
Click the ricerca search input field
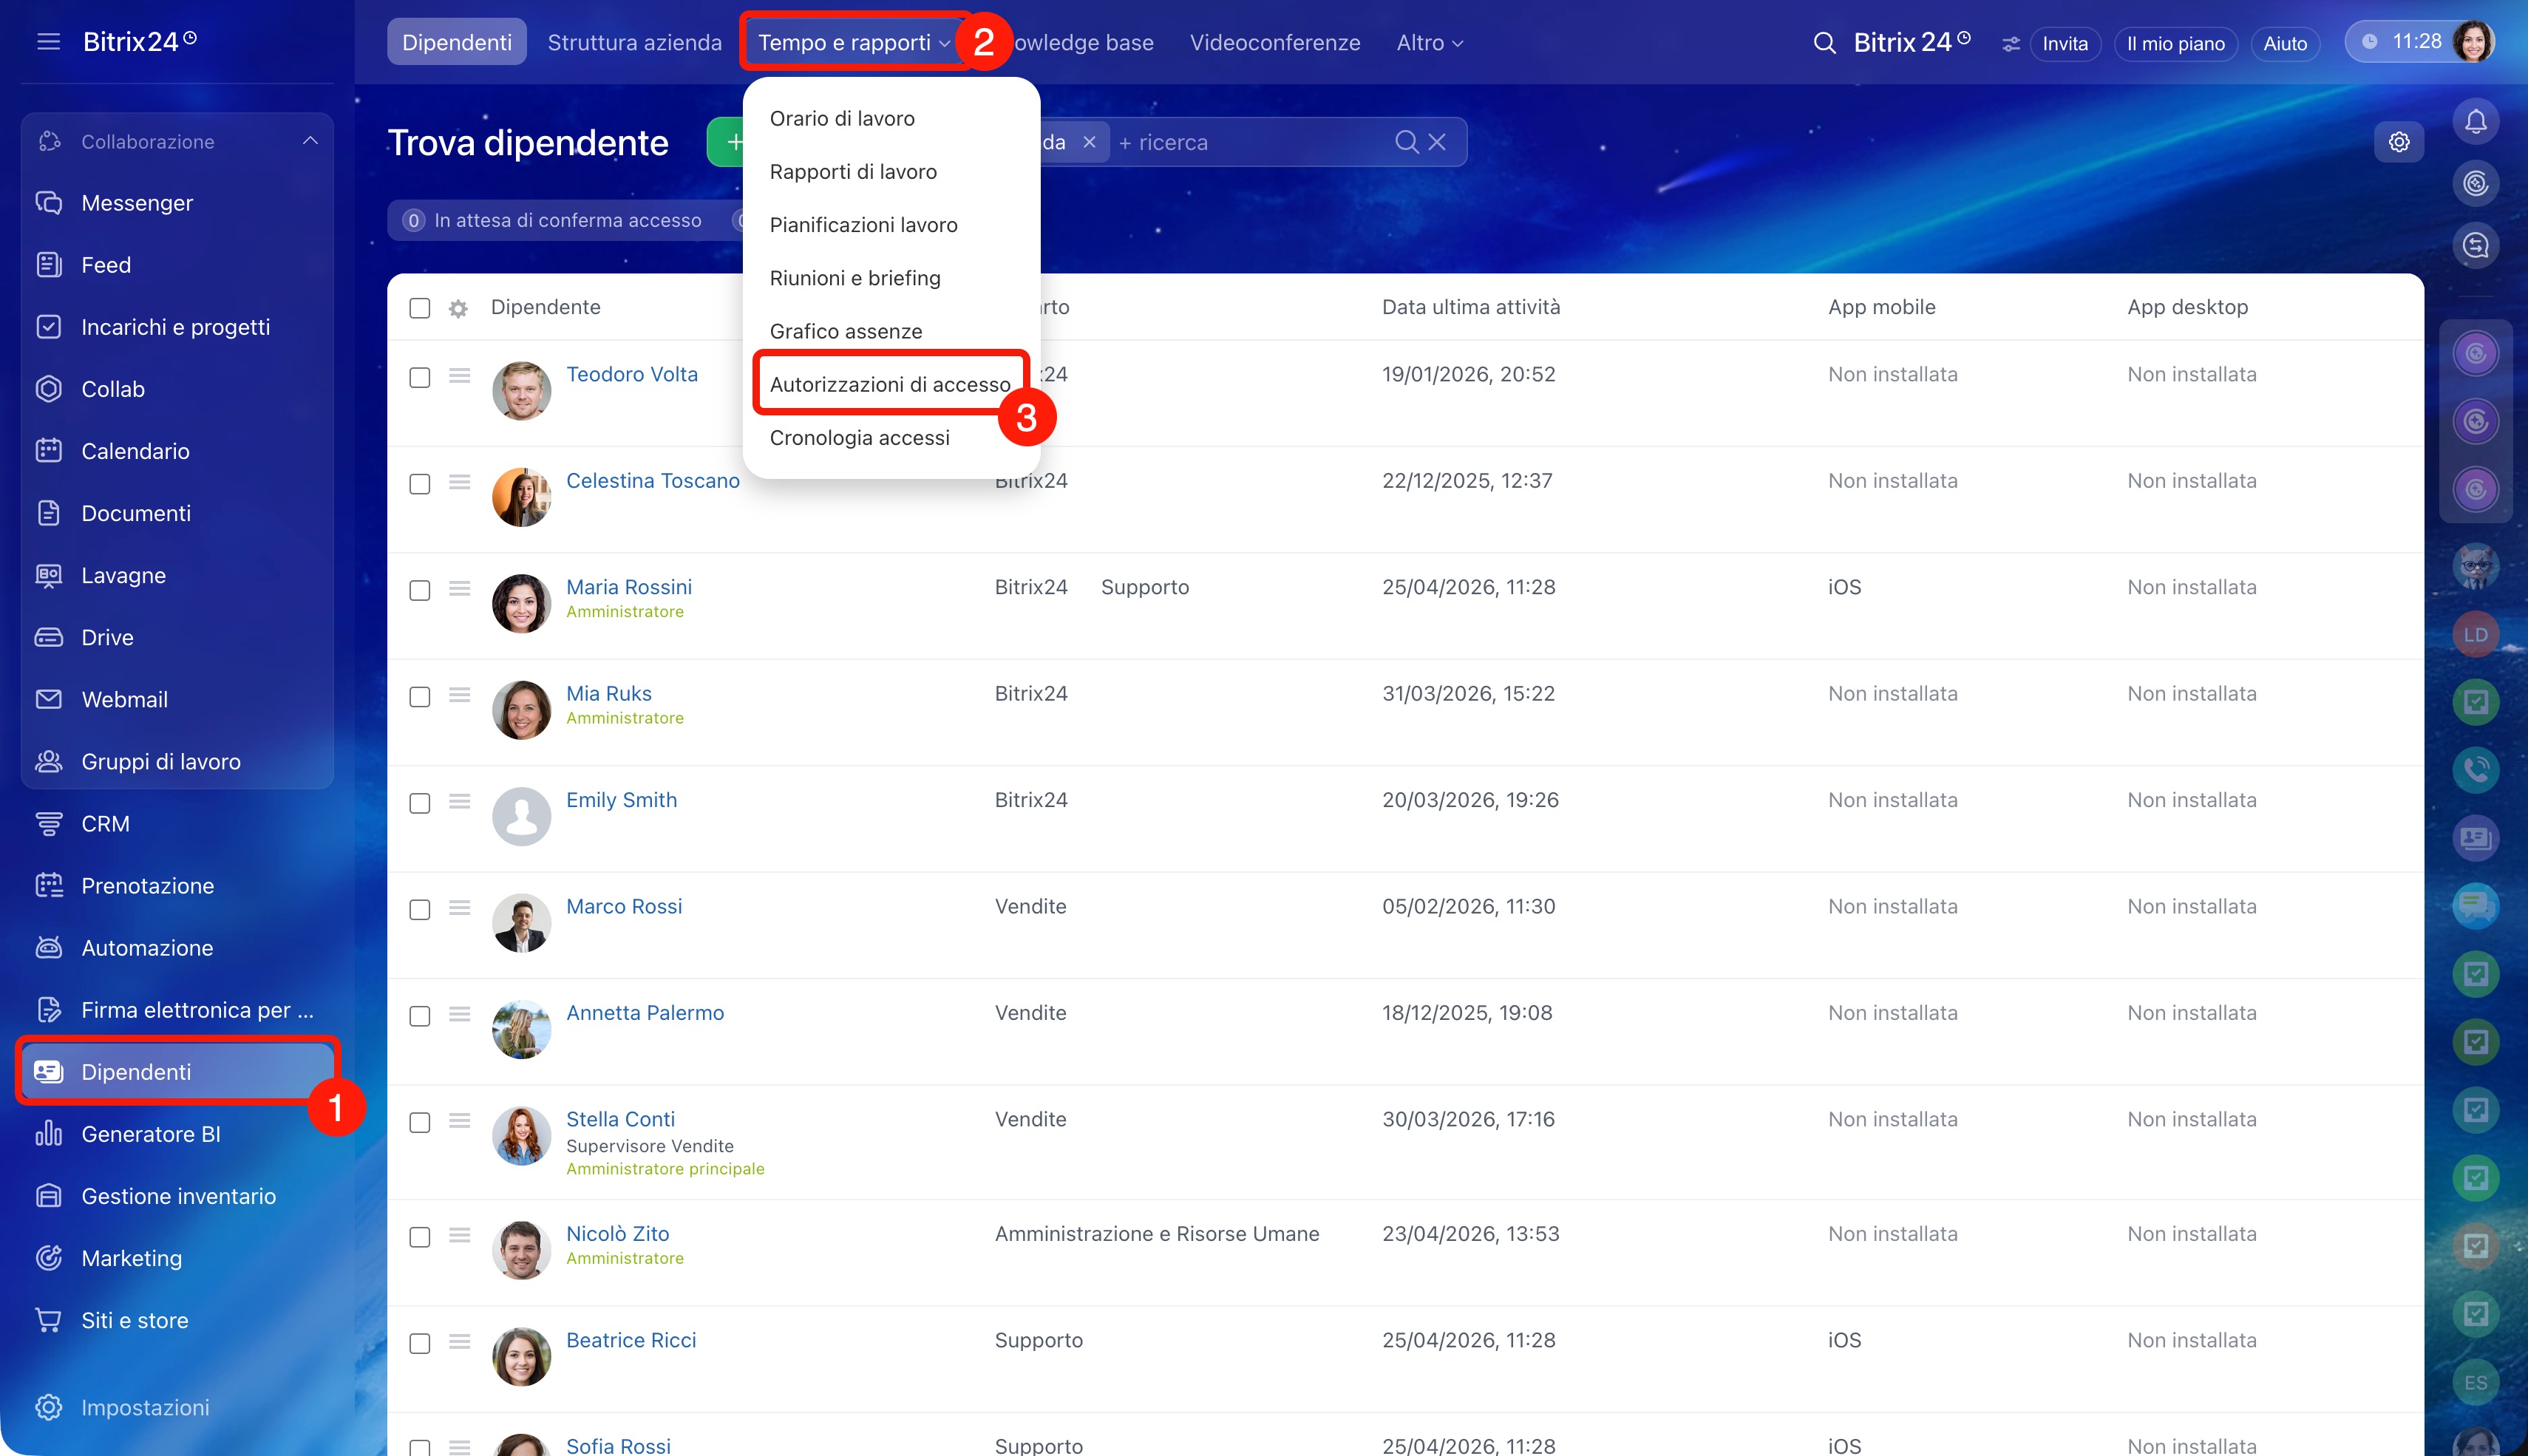click(1250, 142)
